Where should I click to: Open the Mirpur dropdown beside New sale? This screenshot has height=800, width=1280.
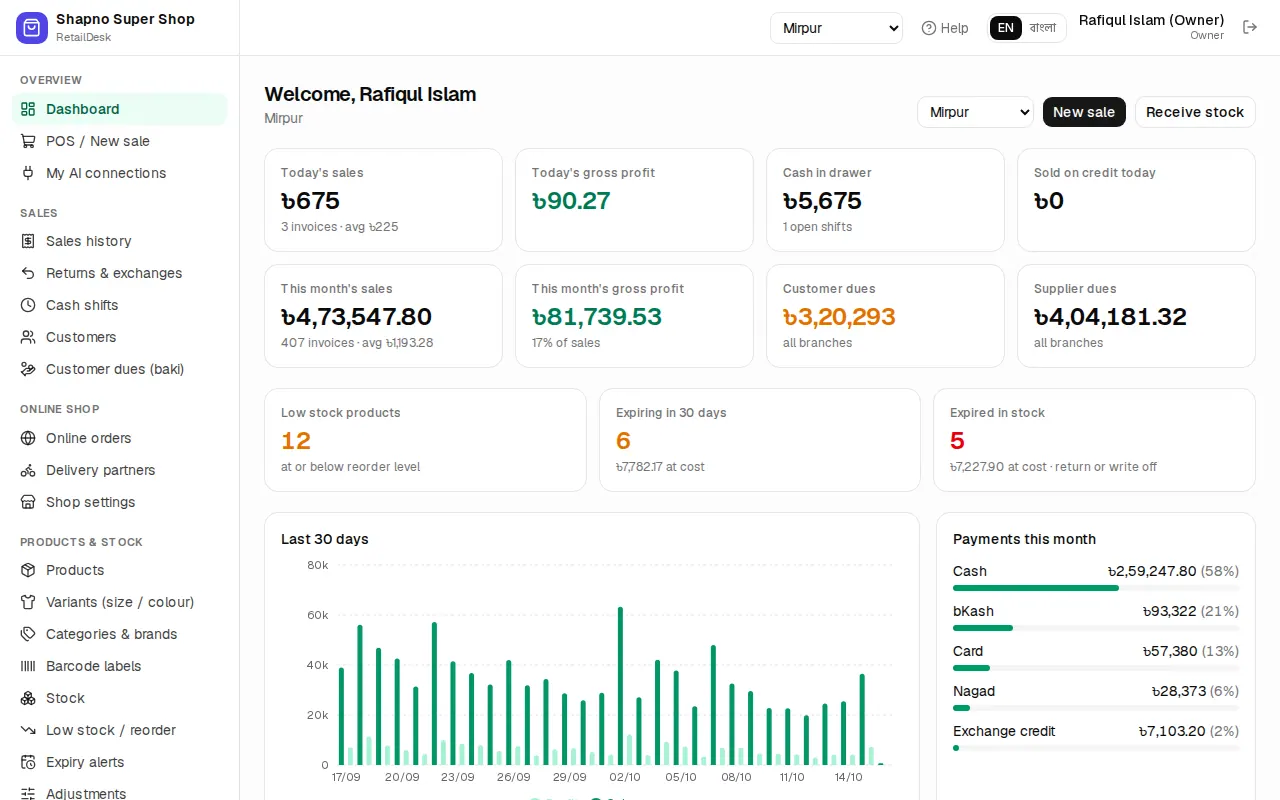coord(975,112)
